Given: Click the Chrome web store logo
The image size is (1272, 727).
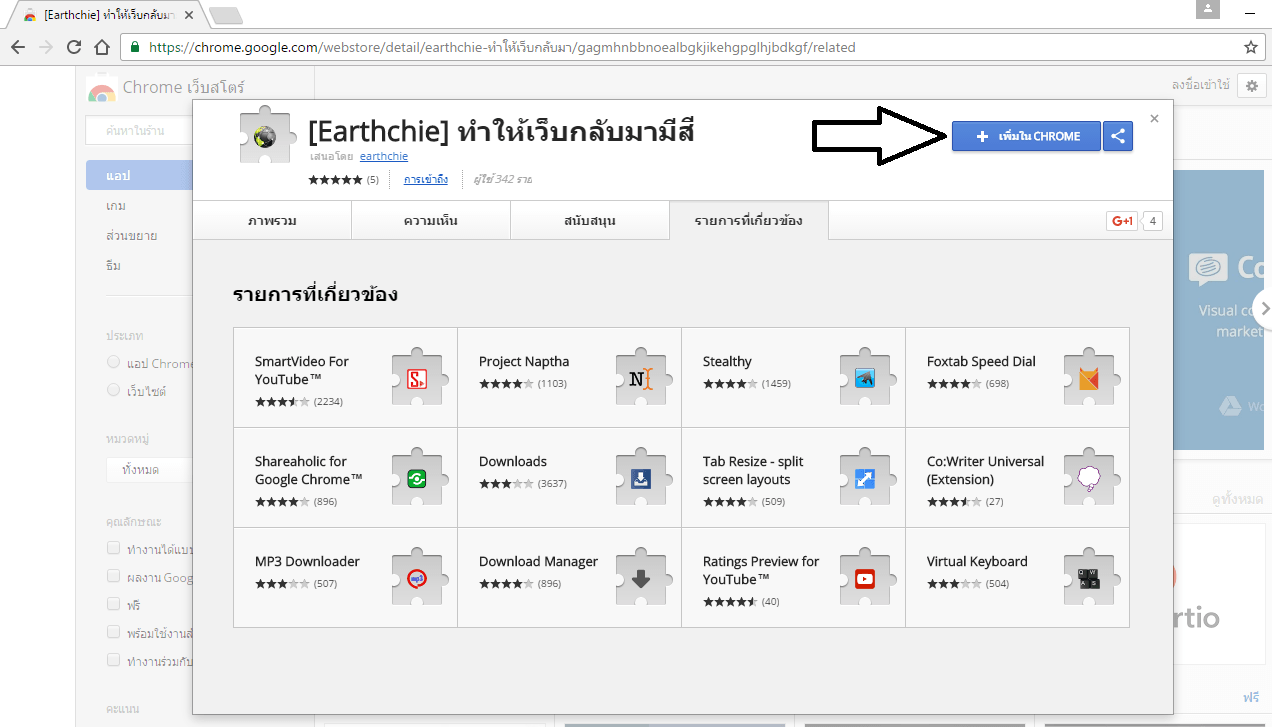Looking at the screenshot, I should tap(101, 90).
